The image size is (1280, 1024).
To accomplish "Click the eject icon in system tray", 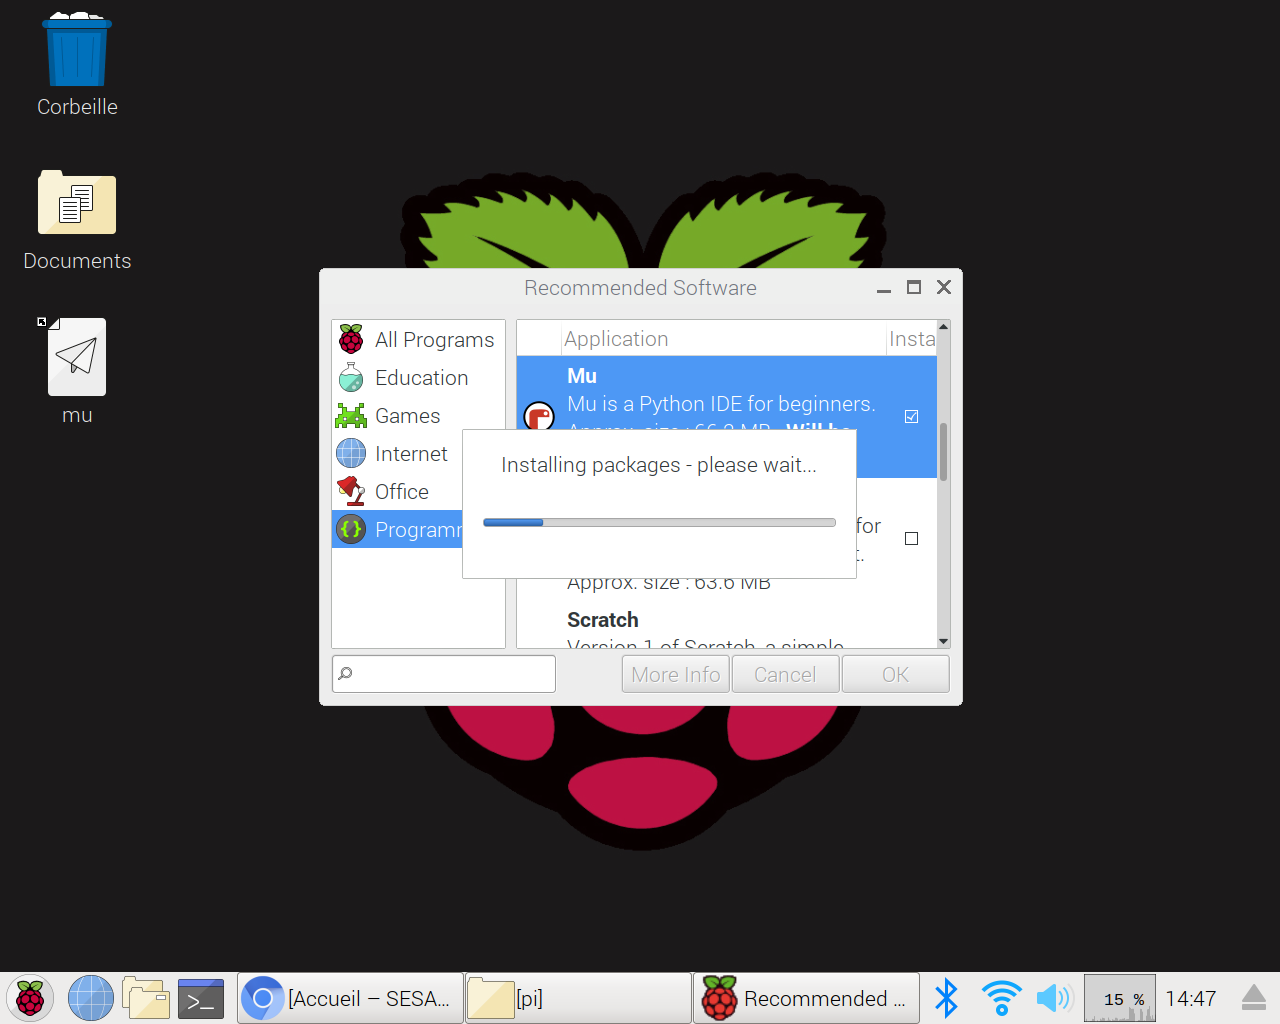I will coord(1253,998).
